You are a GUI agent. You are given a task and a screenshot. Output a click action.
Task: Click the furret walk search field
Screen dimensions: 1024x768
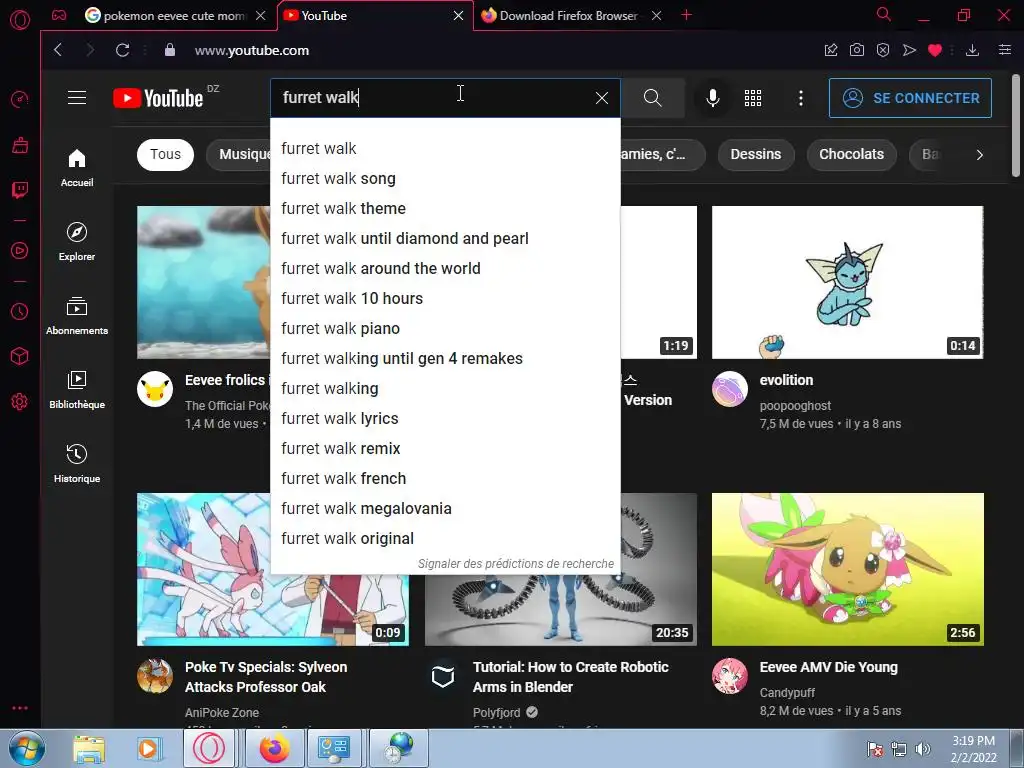tap(431, 98)
